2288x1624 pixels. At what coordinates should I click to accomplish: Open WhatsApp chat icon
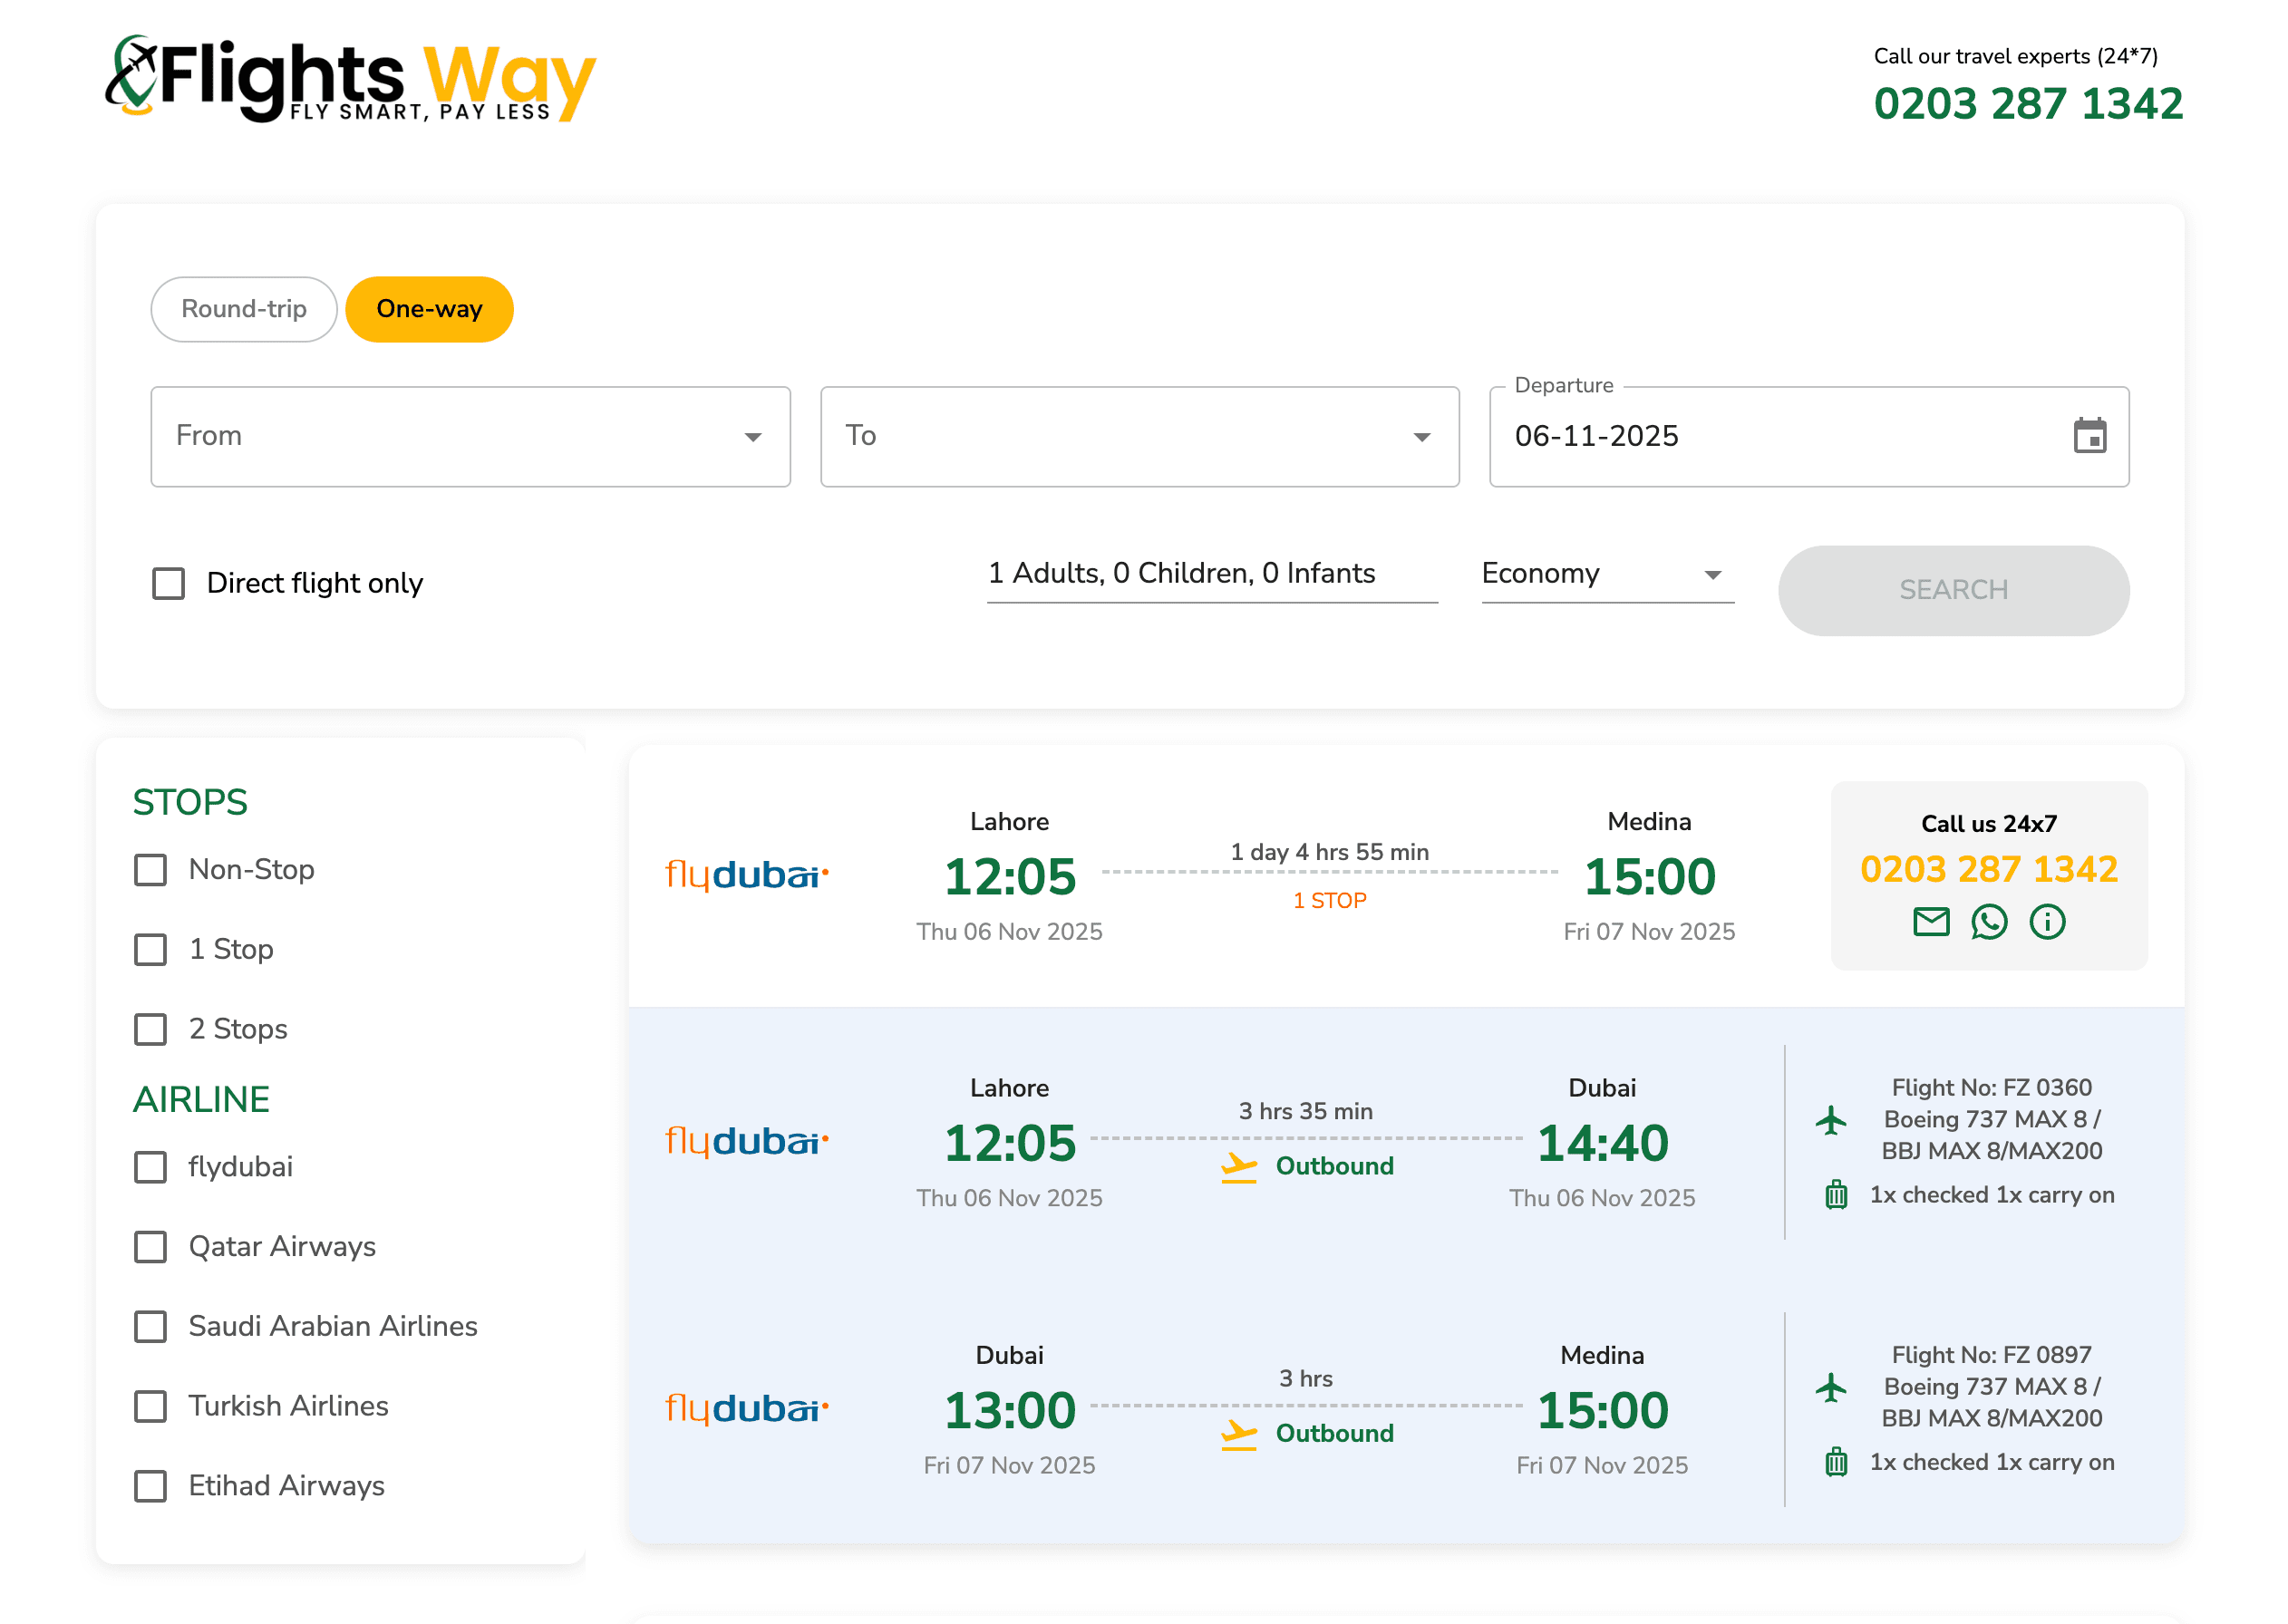[x=1988, y=921]
